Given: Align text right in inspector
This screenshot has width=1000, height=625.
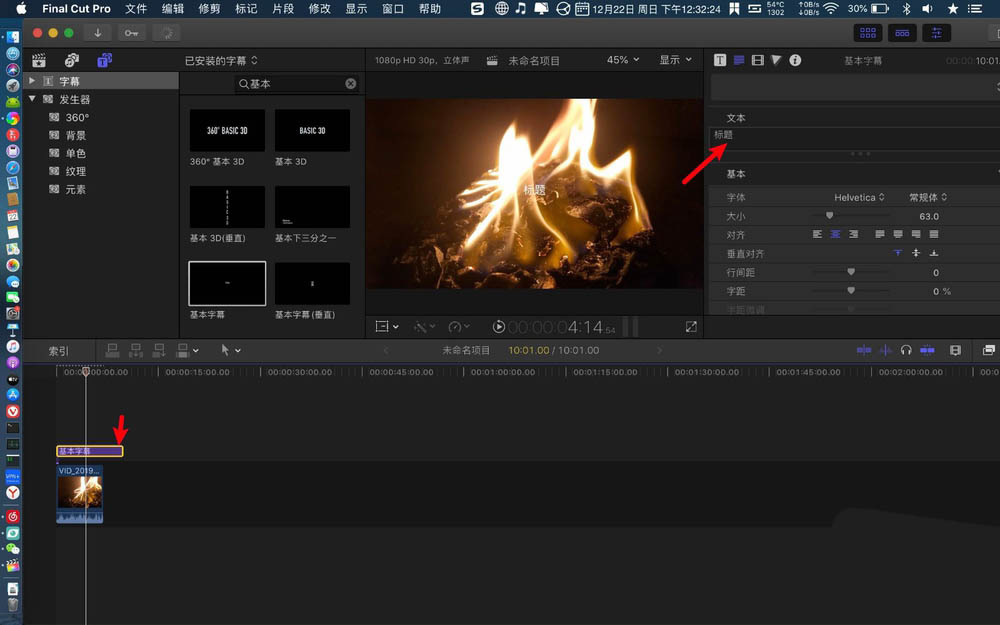Looking at the screenshot, I should click(x=853, y=234).
